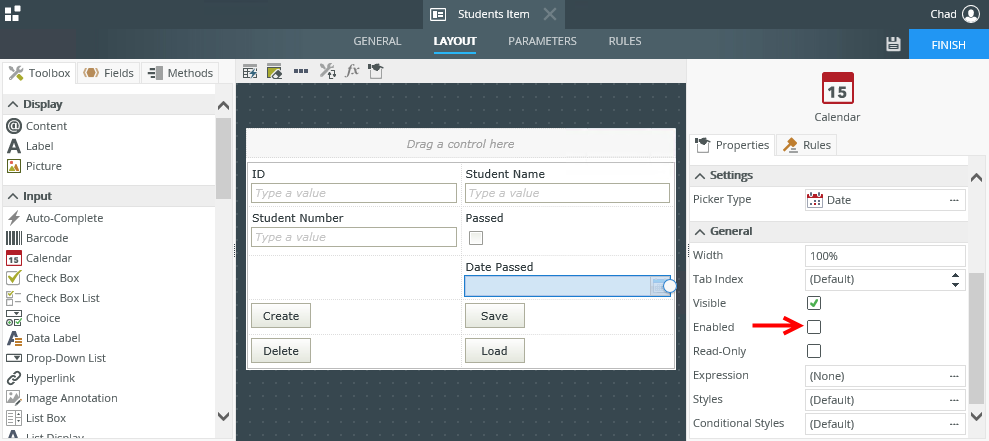Collapse the Input group in Toolbox
This screenshot has width=989, height=441.
[x=13, y=196]
